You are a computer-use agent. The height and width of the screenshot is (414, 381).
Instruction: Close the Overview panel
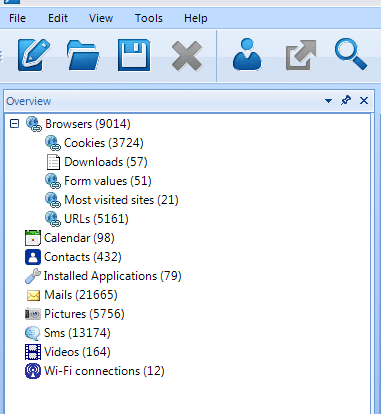[364, 100]
